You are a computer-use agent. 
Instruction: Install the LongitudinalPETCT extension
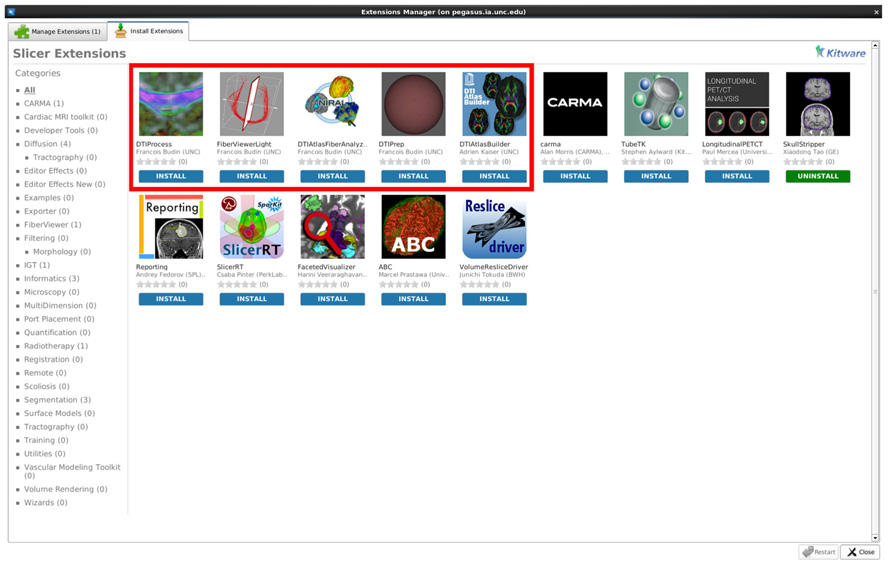point(737,176)
